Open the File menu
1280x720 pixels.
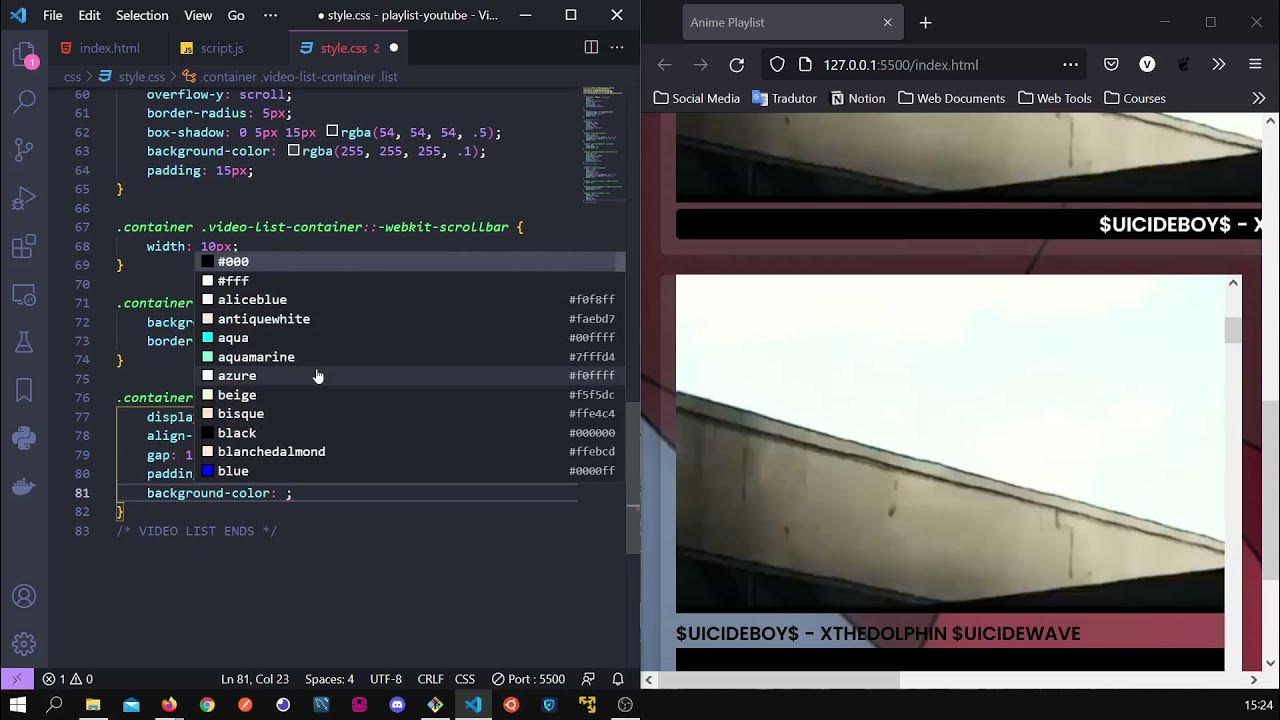(x=53, y=15)
